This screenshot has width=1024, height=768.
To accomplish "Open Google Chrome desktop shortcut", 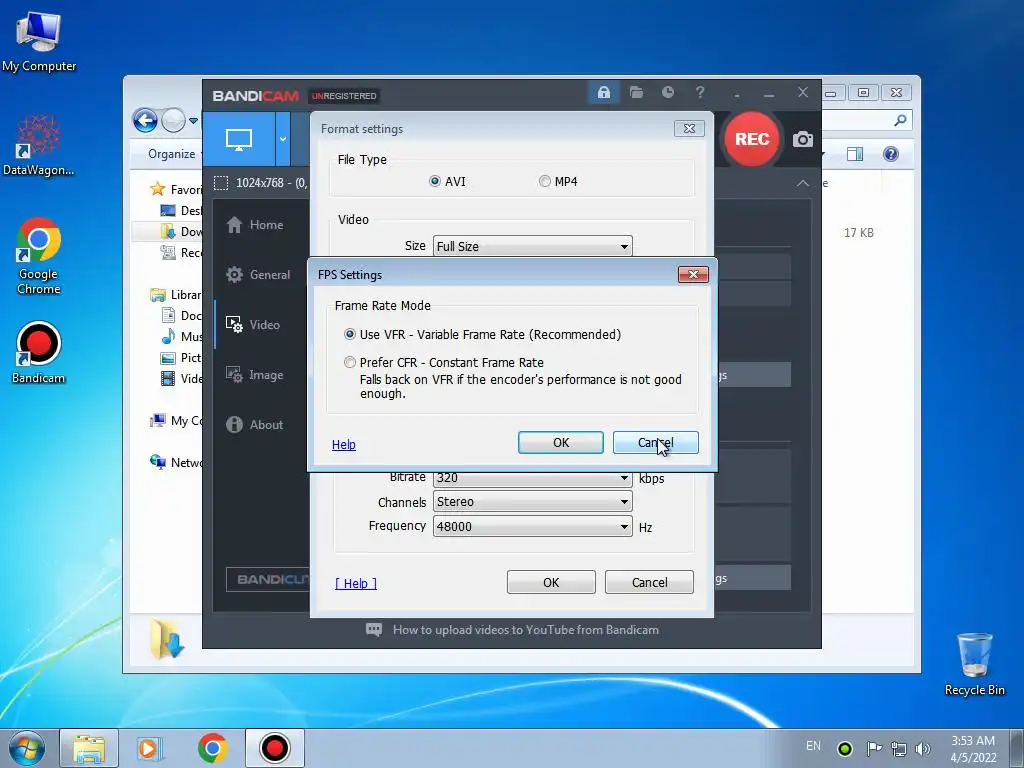I will [39, 256].
